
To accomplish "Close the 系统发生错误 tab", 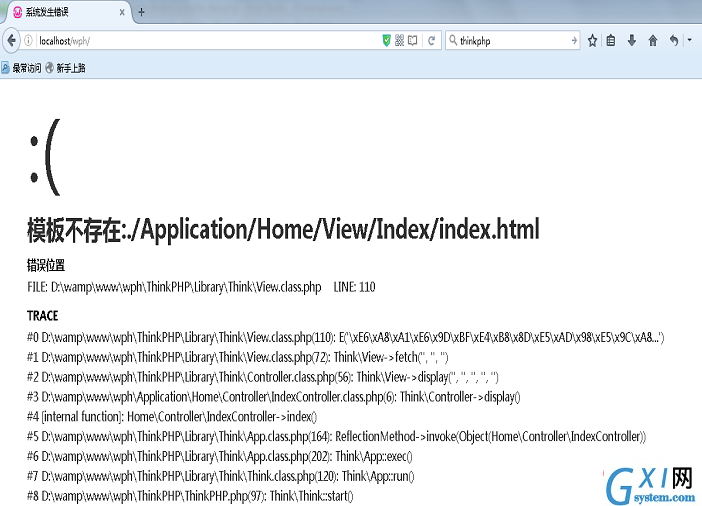I will click(x=122, y=13).
